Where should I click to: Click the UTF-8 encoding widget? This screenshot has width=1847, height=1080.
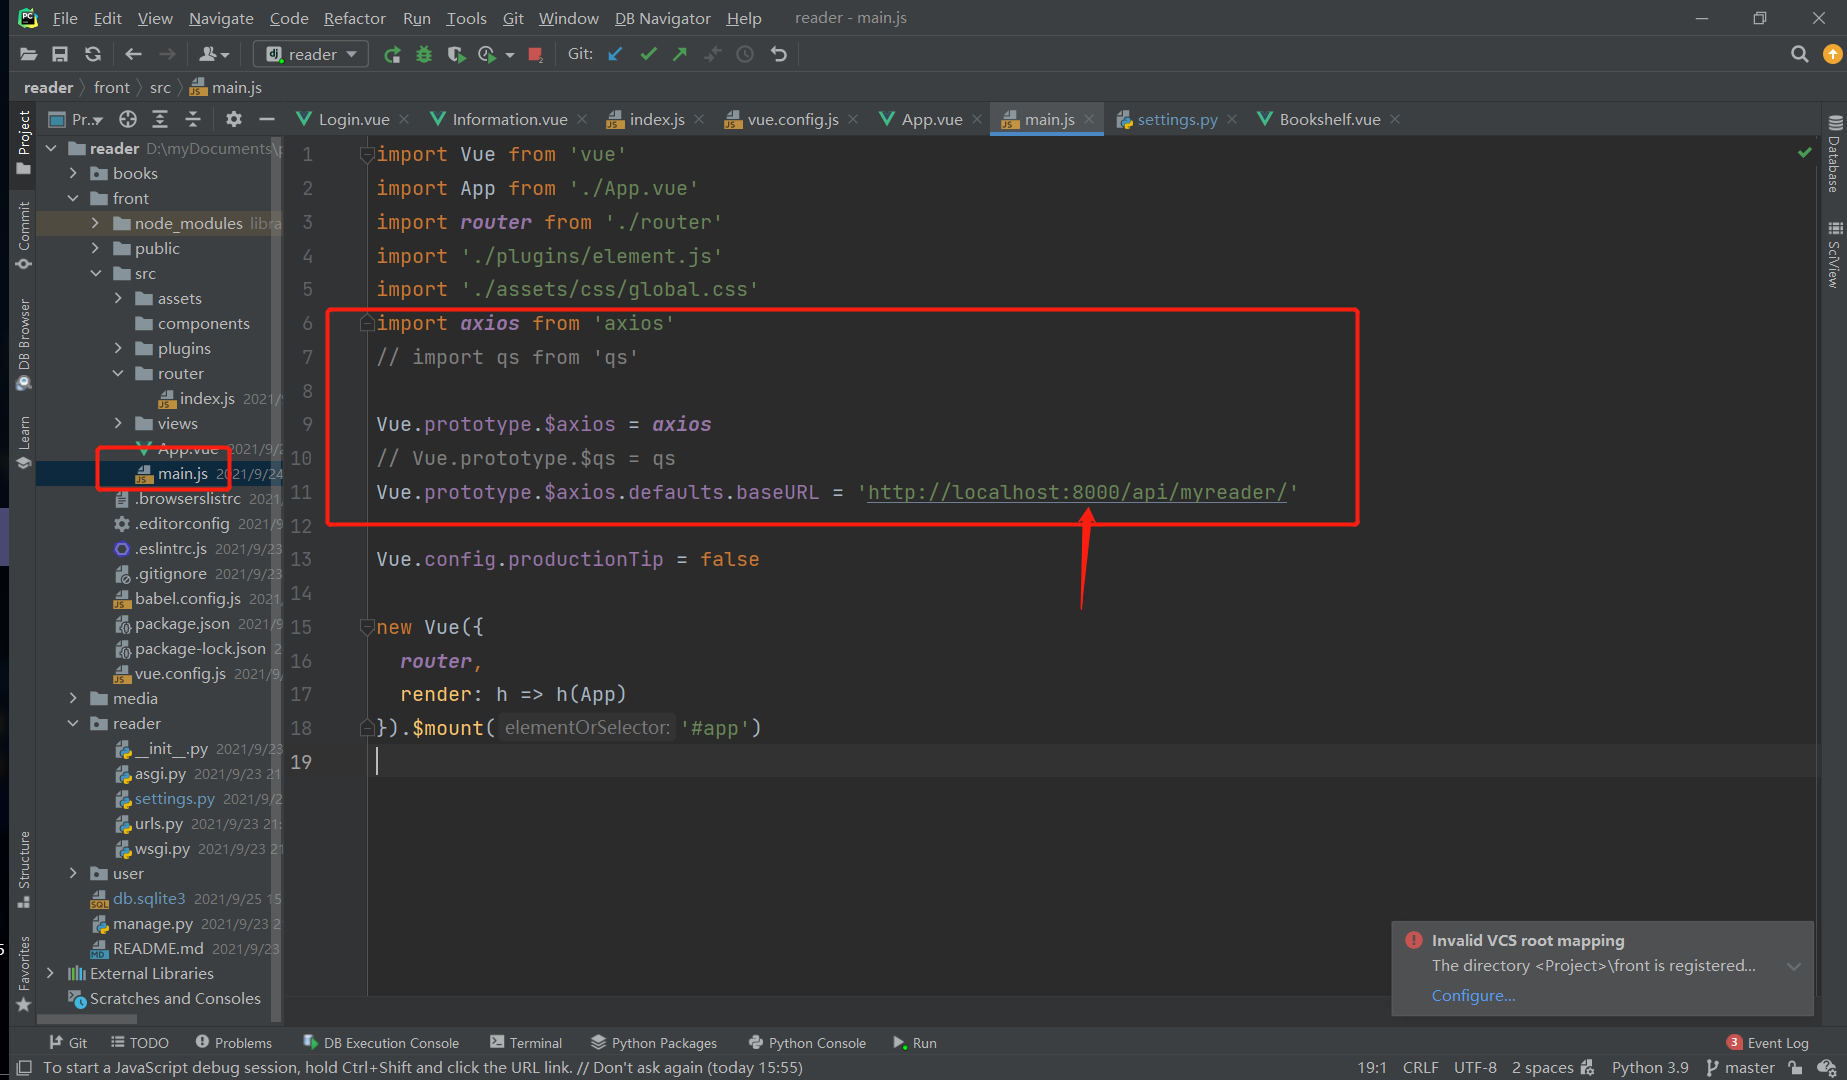point(1475,1068)
